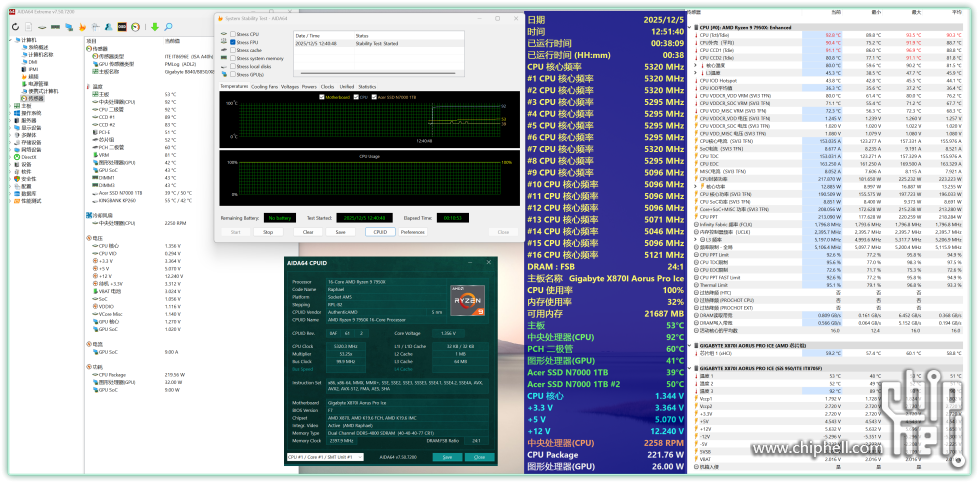This screenshot has height=483, width=979.
Task: Click the green download arrow toolbar icon
Action: [155, 27]
